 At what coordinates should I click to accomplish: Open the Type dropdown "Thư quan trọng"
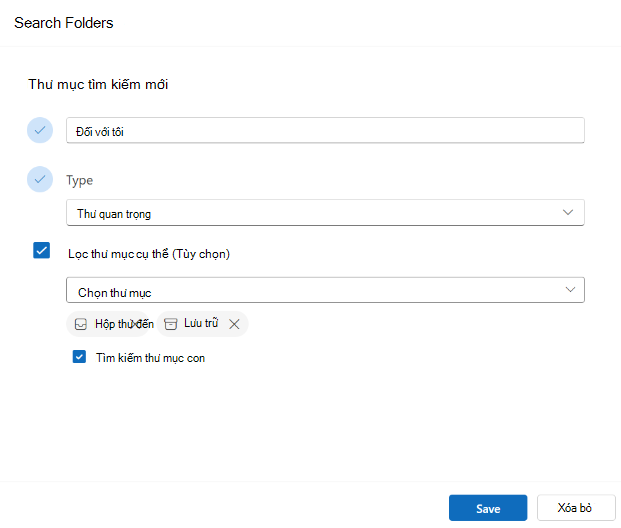325,213
